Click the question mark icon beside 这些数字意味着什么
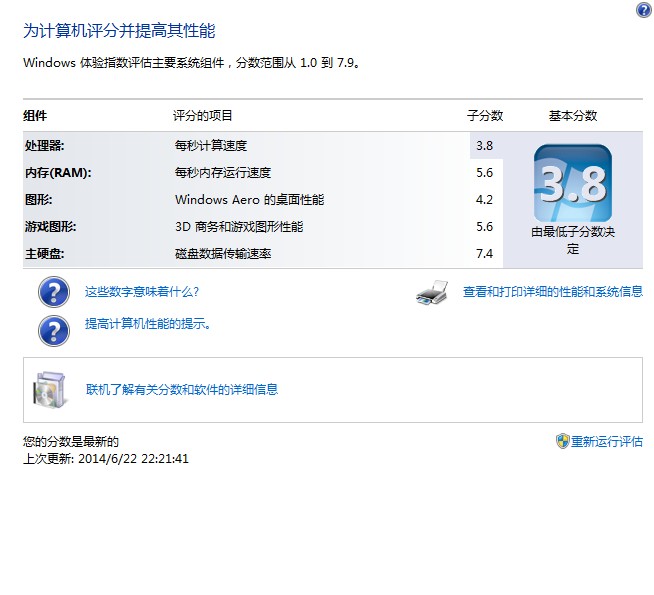The image size is (654, 595). tap(53, 292)
